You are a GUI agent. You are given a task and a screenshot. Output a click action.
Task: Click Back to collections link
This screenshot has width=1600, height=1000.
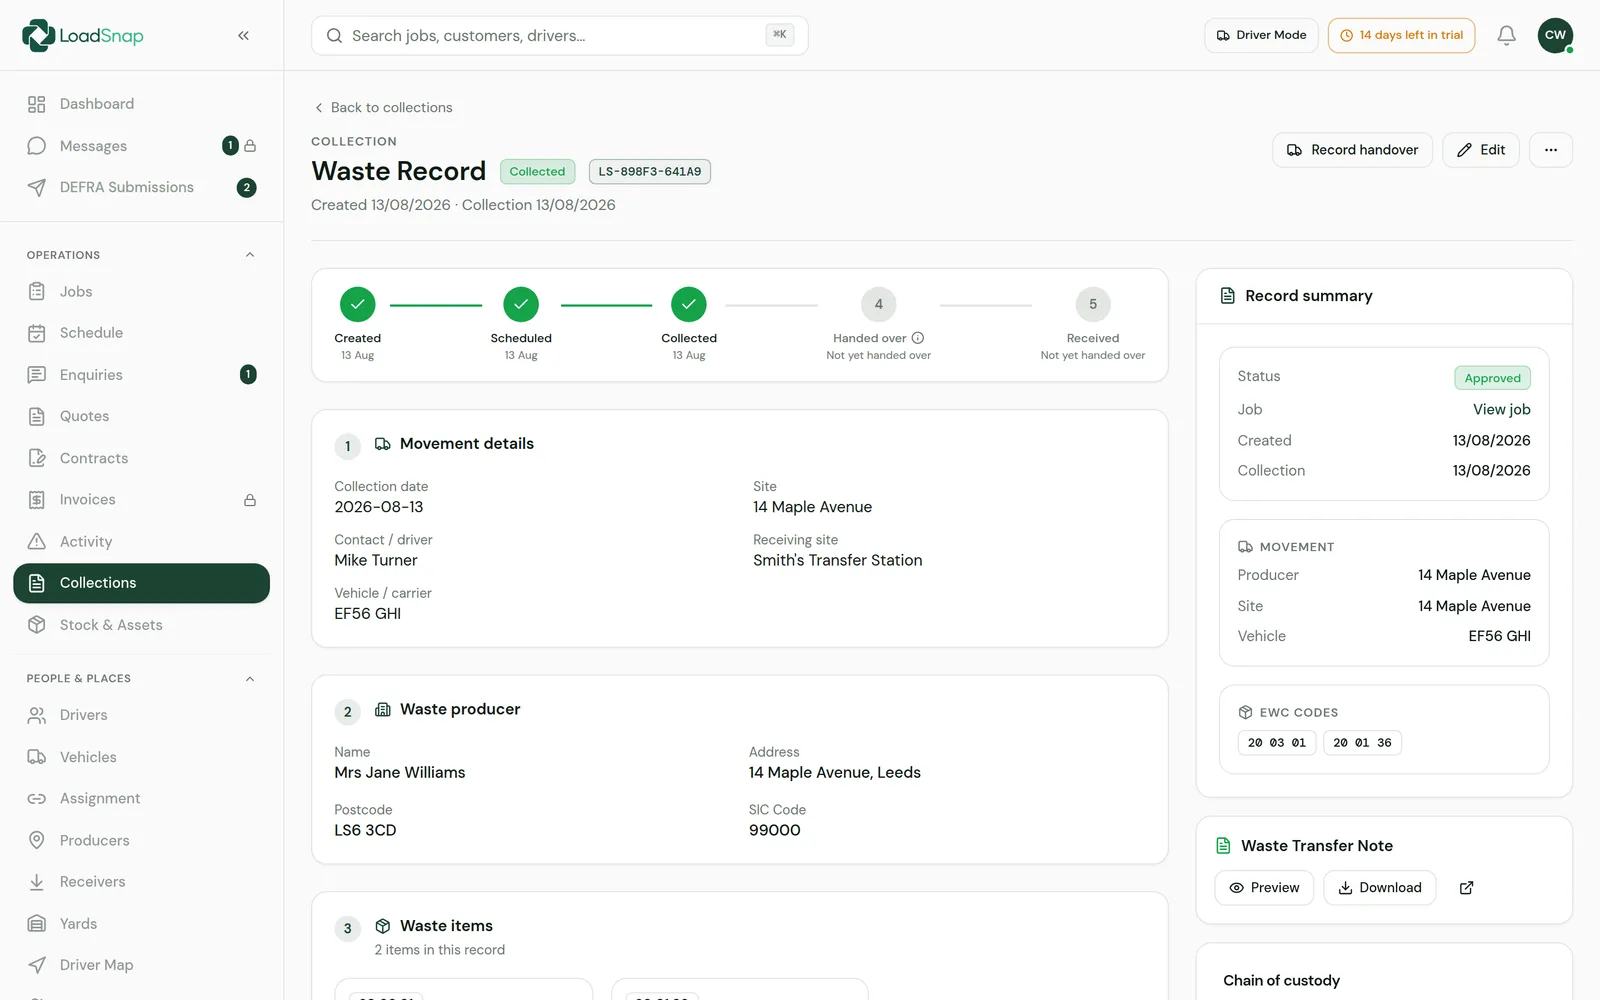(383, 107)
